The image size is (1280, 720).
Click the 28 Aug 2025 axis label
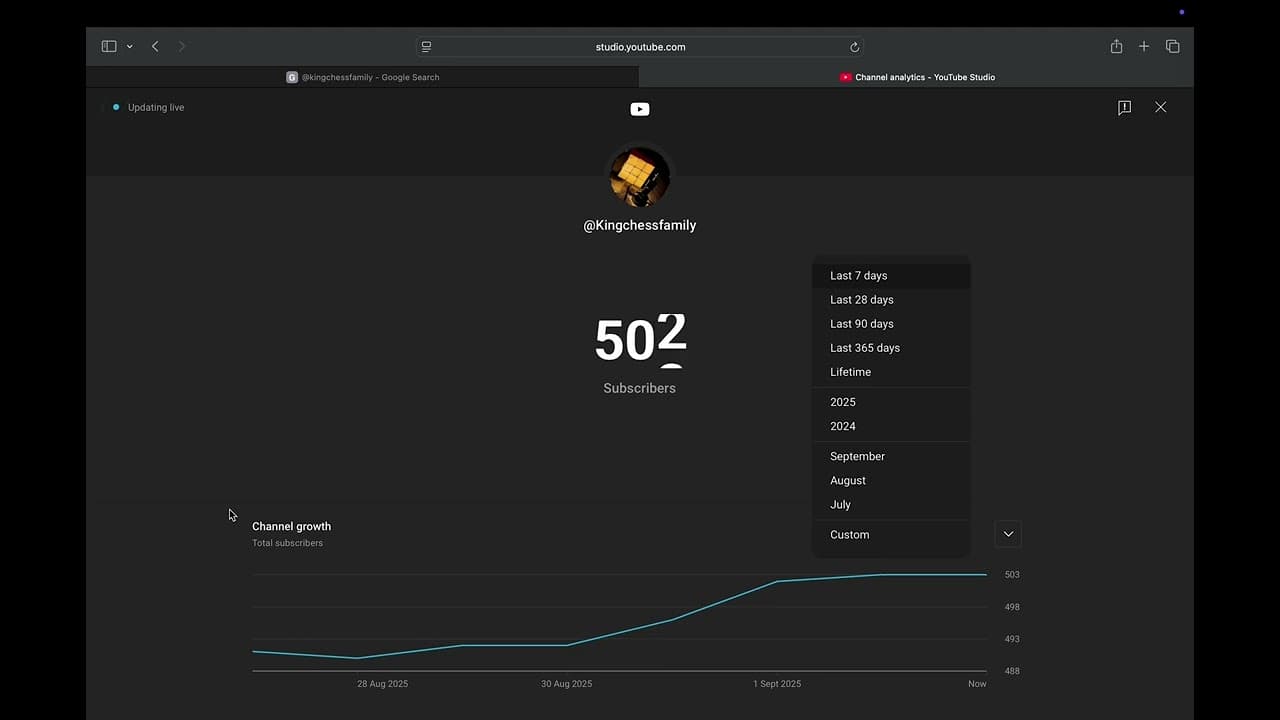pyautogui.click(x=383, y=684)
